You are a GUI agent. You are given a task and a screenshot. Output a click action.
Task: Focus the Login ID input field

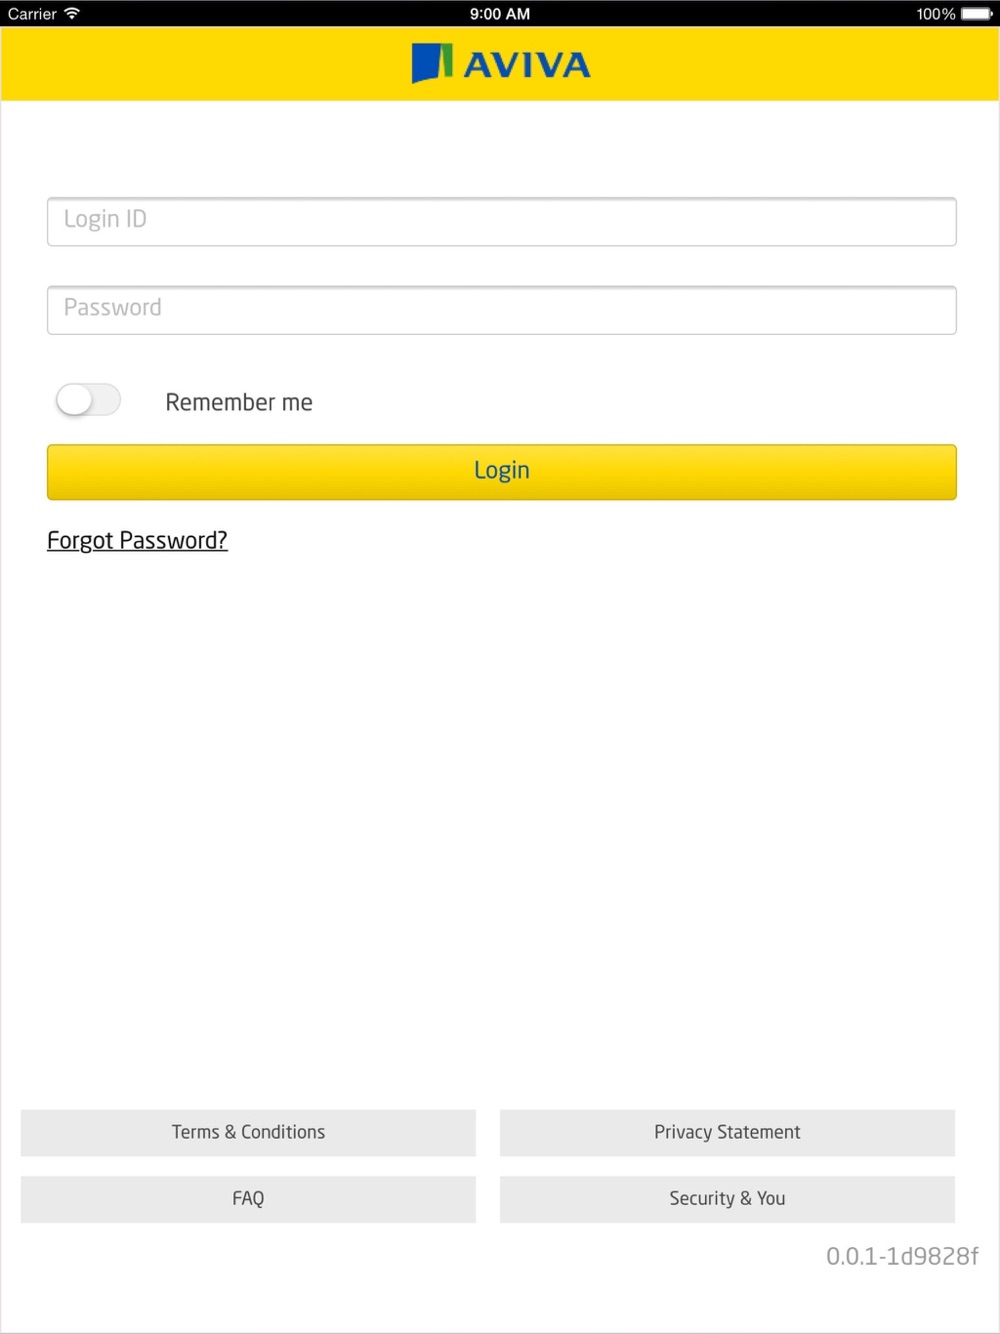pyautogui.click(x=502, y=221)
